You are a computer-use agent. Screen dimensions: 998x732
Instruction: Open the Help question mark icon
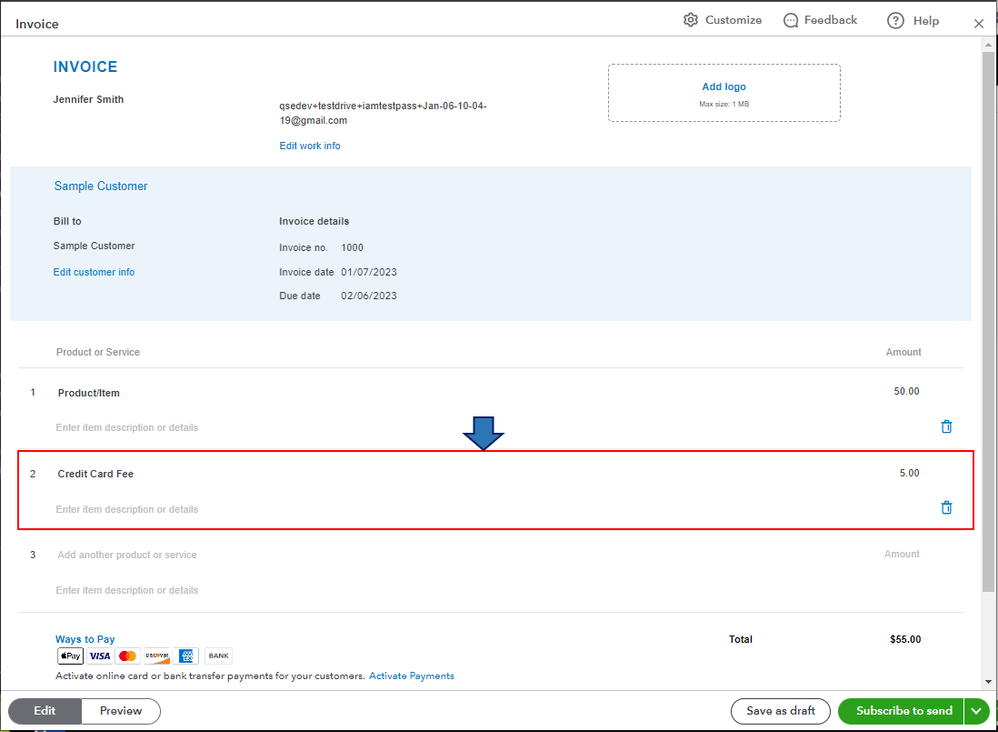[x=896, y=20]
